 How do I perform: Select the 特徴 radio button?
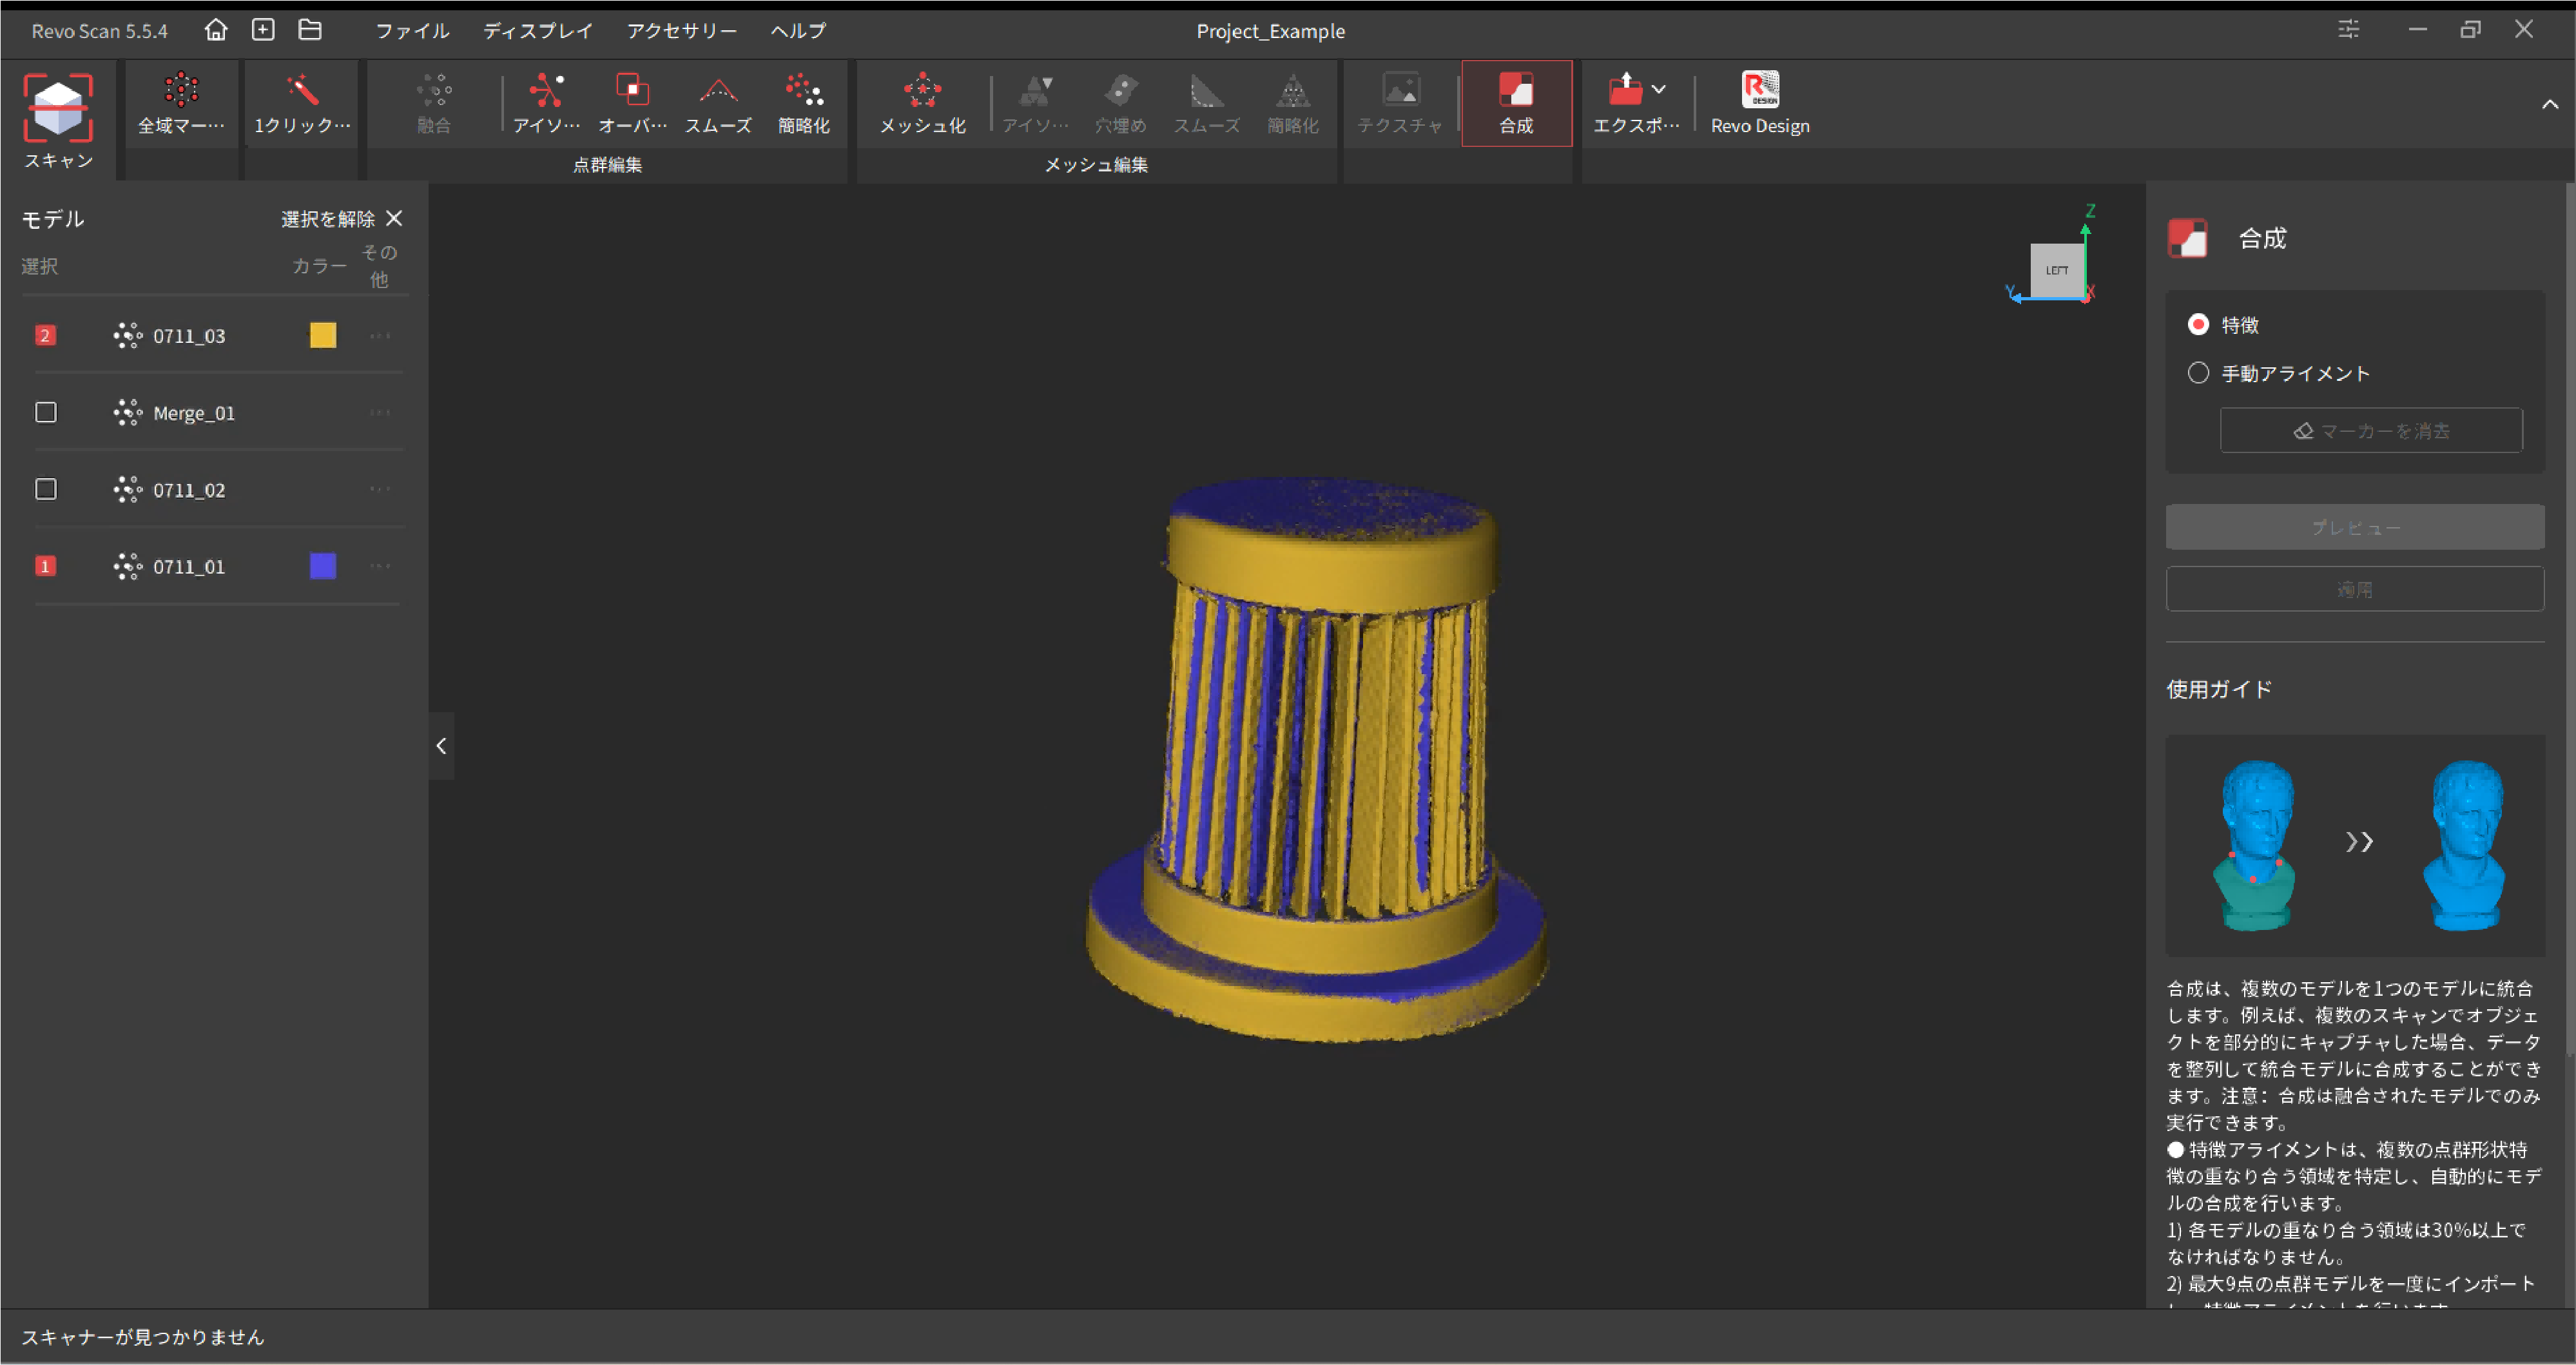click(x=2198, y=325)
